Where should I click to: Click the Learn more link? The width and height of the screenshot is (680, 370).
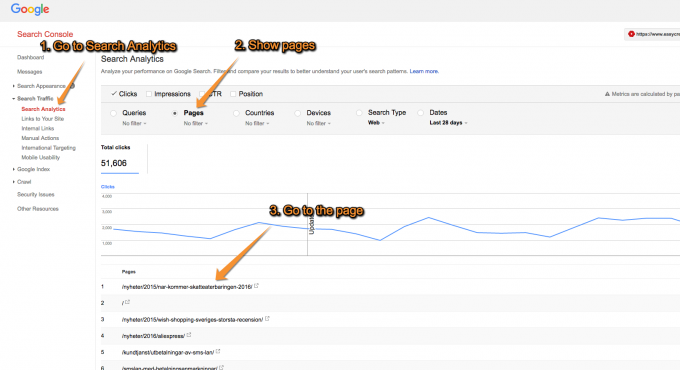pos(424,71)
